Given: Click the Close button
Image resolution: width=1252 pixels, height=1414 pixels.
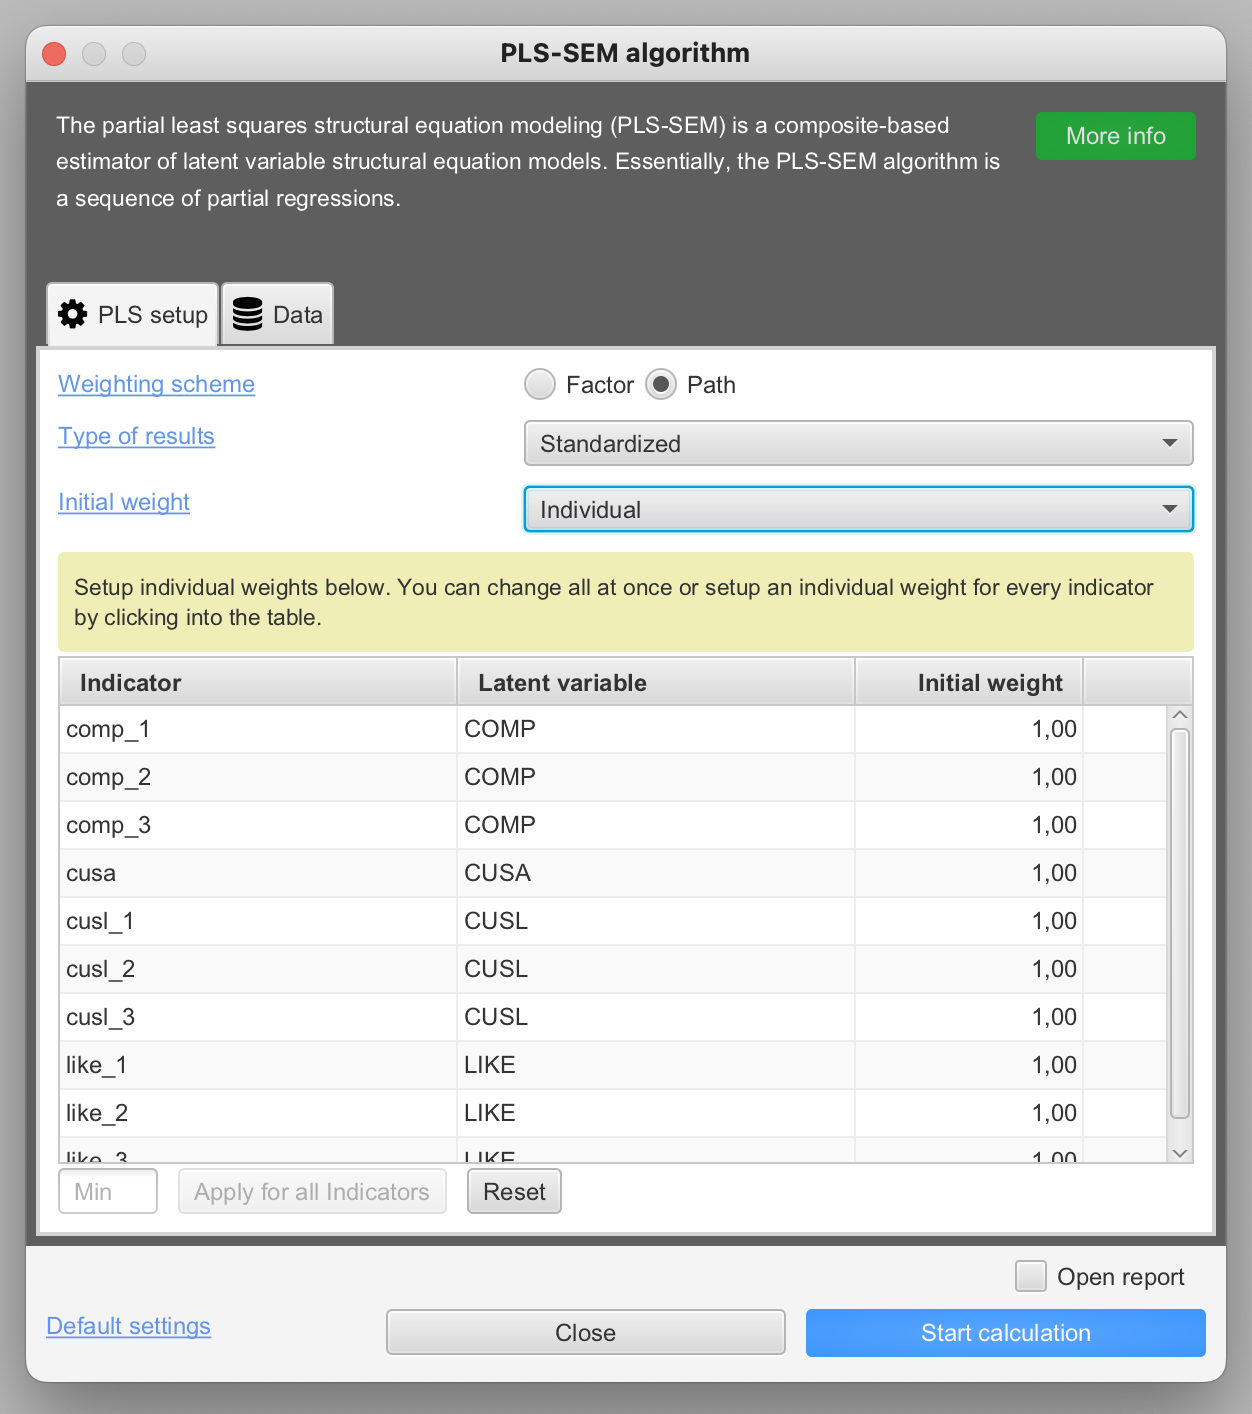Looking at the screenshot, I should click(x=586, y=1332).
